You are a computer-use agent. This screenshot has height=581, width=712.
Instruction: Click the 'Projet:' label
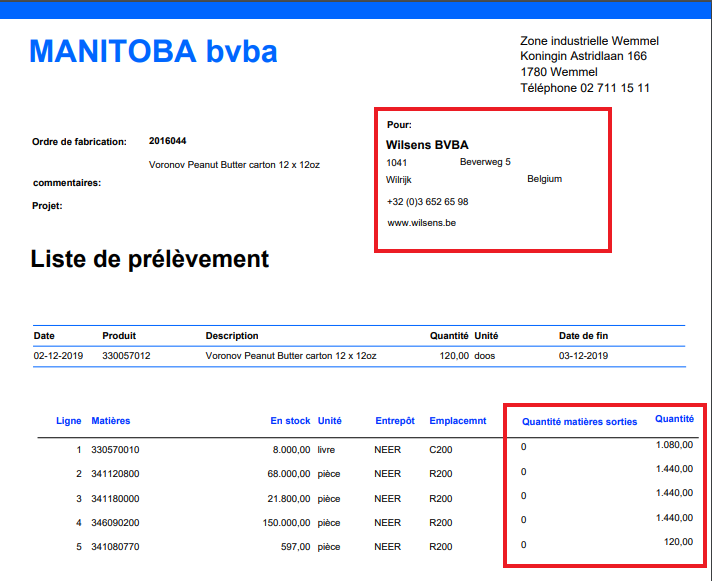point(47,206)
